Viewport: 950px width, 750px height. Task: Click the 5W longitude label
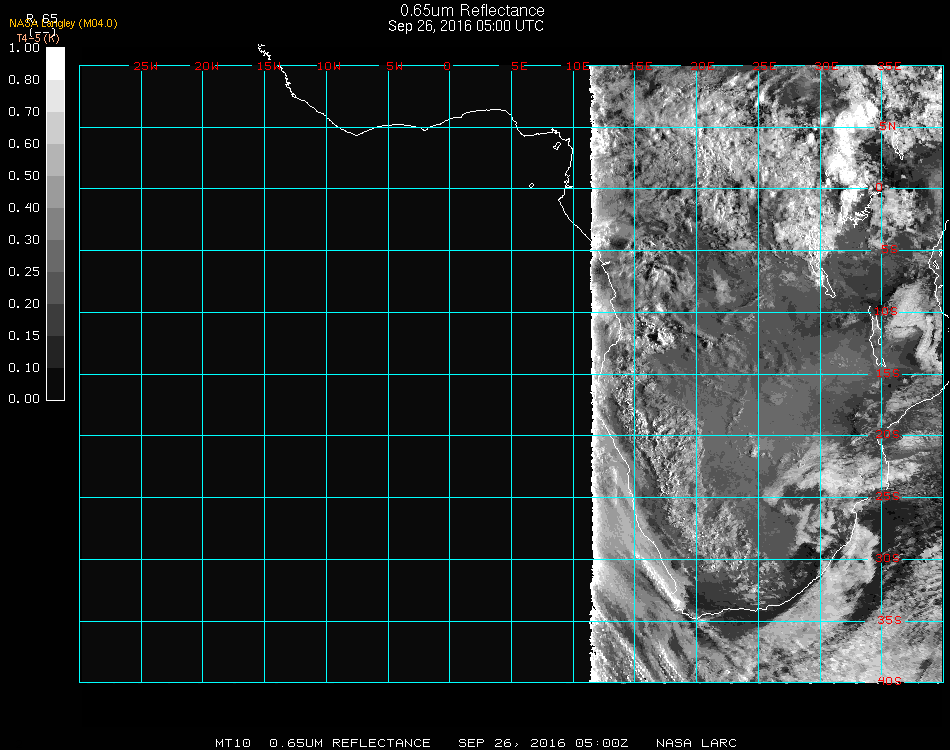click(394, 66)
